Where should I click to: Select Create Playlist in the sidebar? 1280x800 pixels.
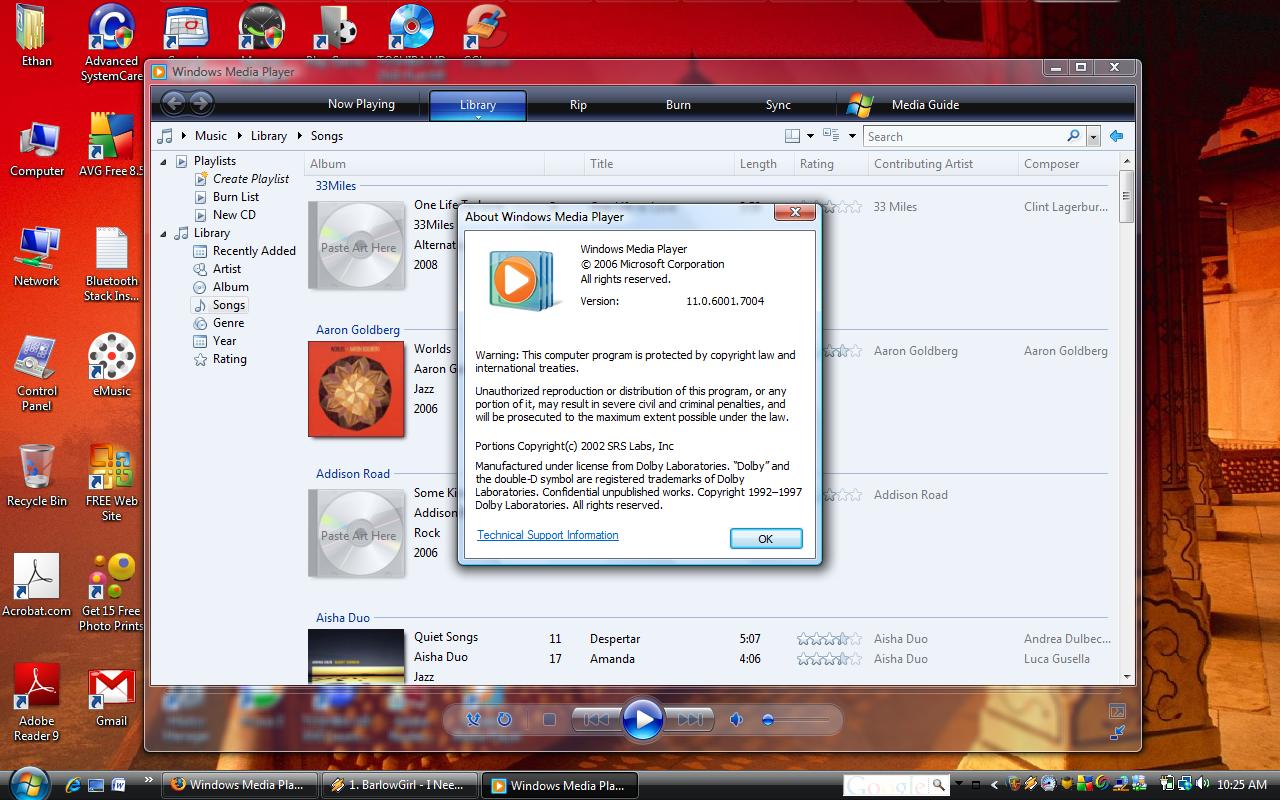(x=251, y=179)
